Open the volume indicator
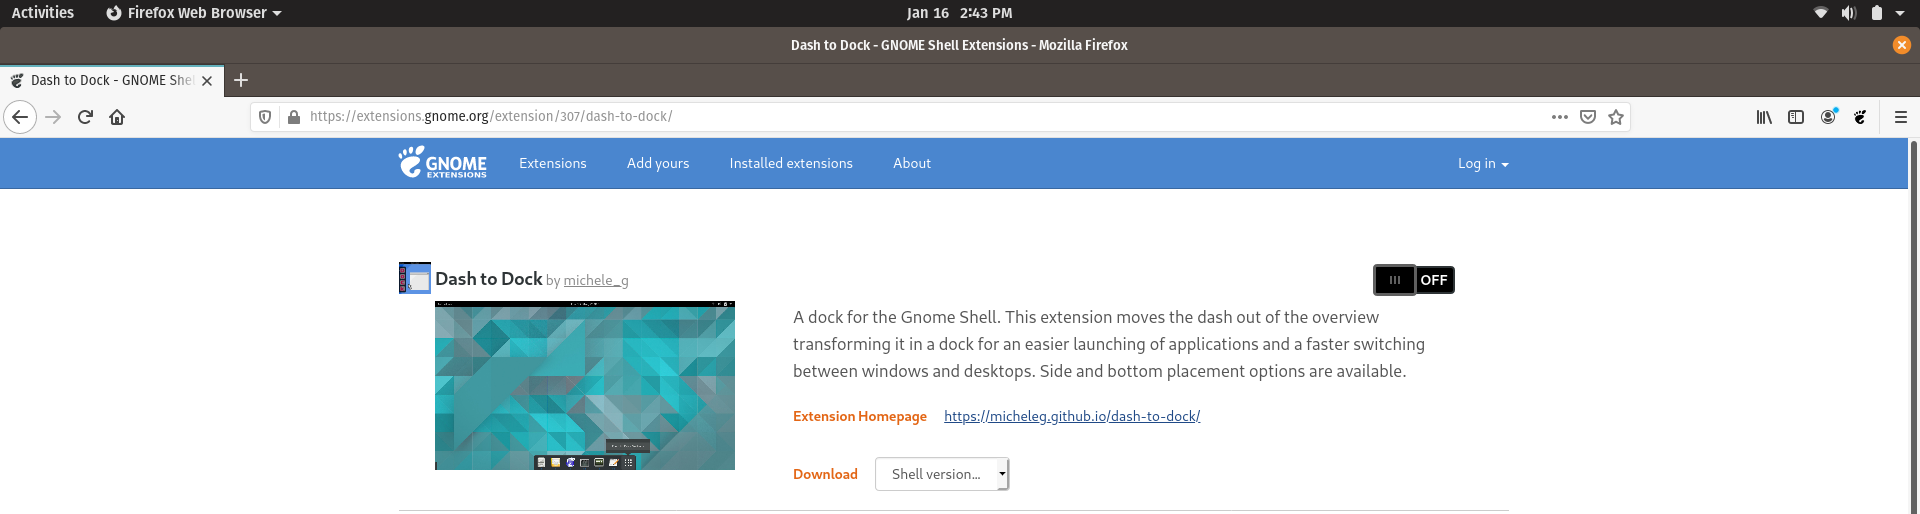 (x=1849, y=13)
